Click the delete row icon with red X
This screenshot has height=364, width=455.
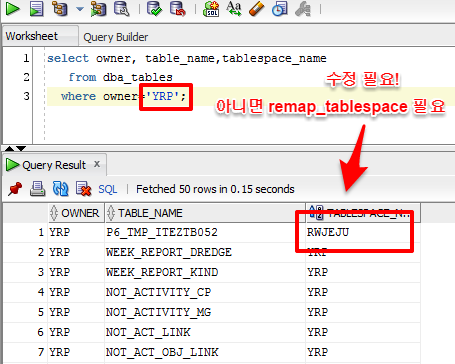83,189
